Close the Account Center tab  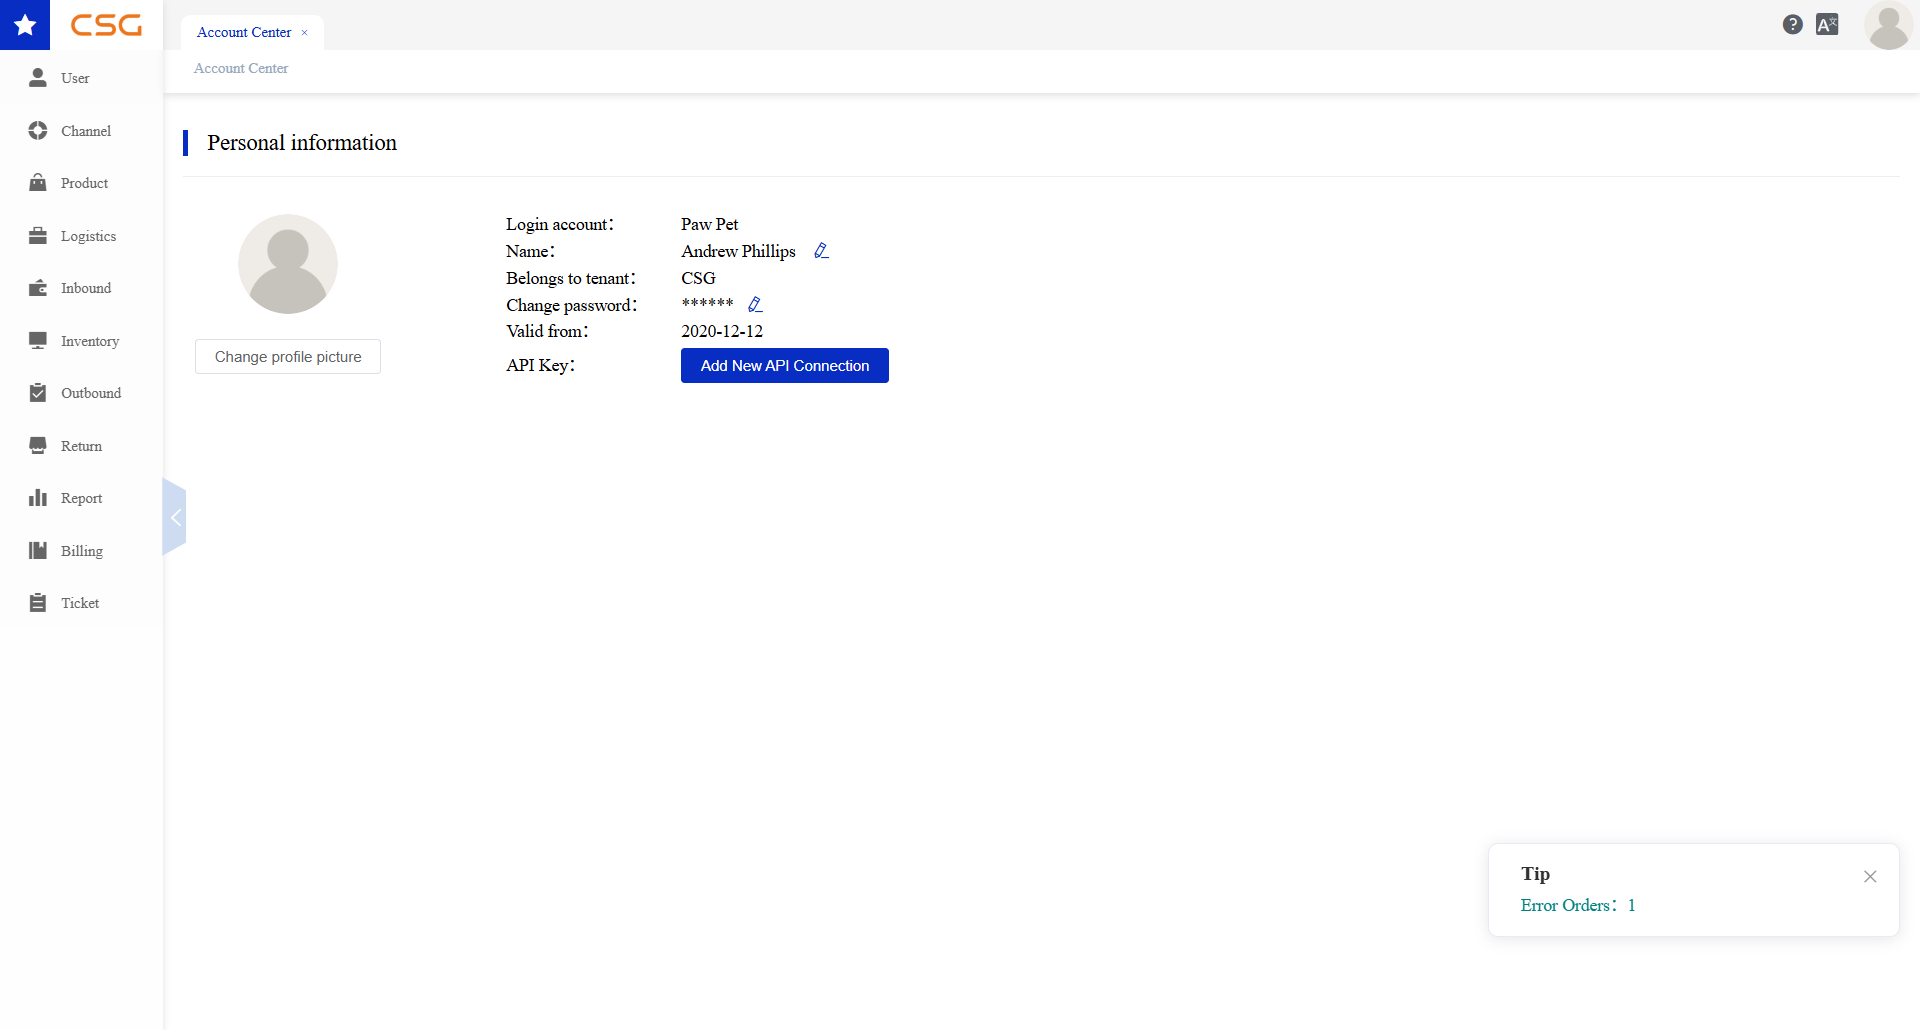tap(304, 33)
